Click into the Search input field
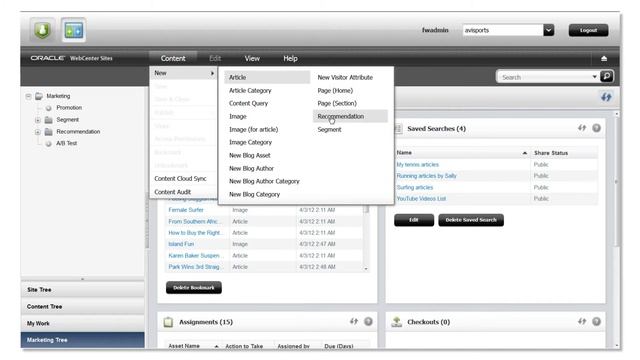This screenshot has height=360, width=640. [544, 77]
